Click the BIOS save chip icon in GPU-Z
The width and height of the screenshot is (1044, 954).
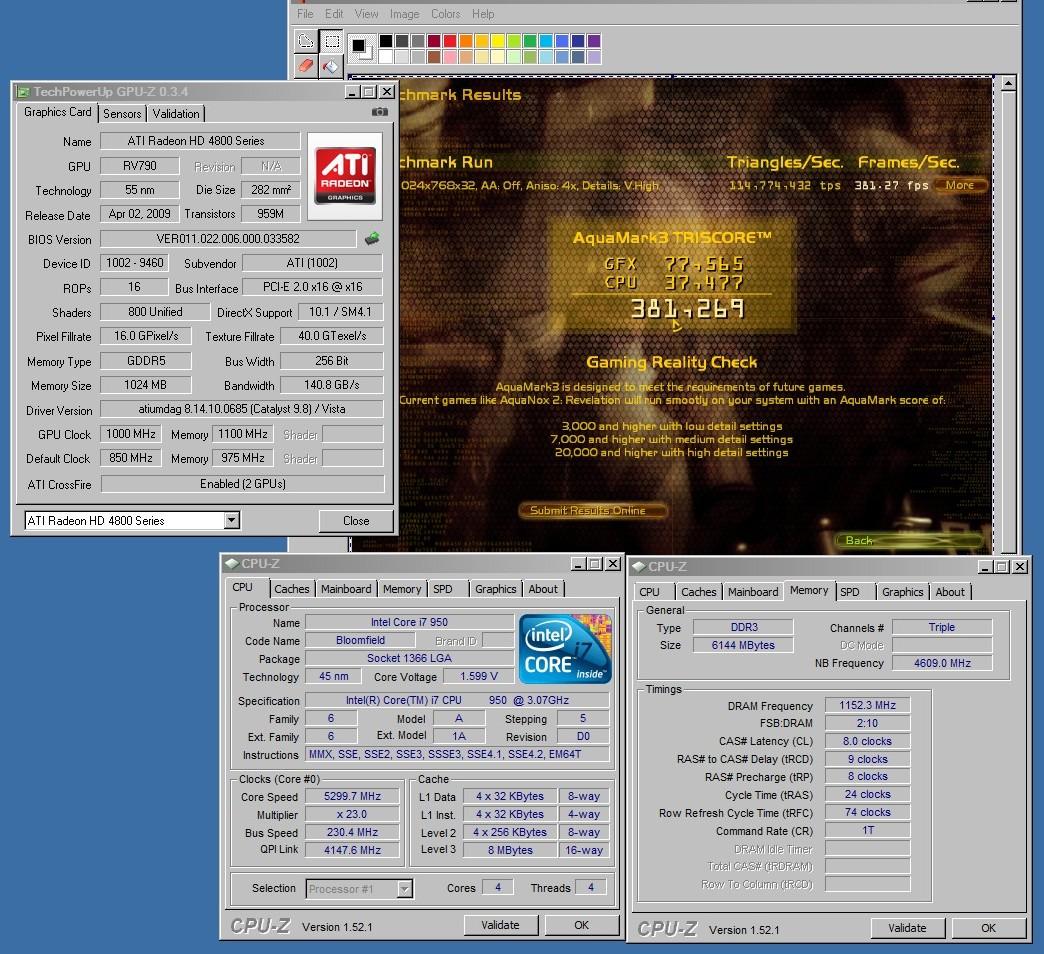372,238
